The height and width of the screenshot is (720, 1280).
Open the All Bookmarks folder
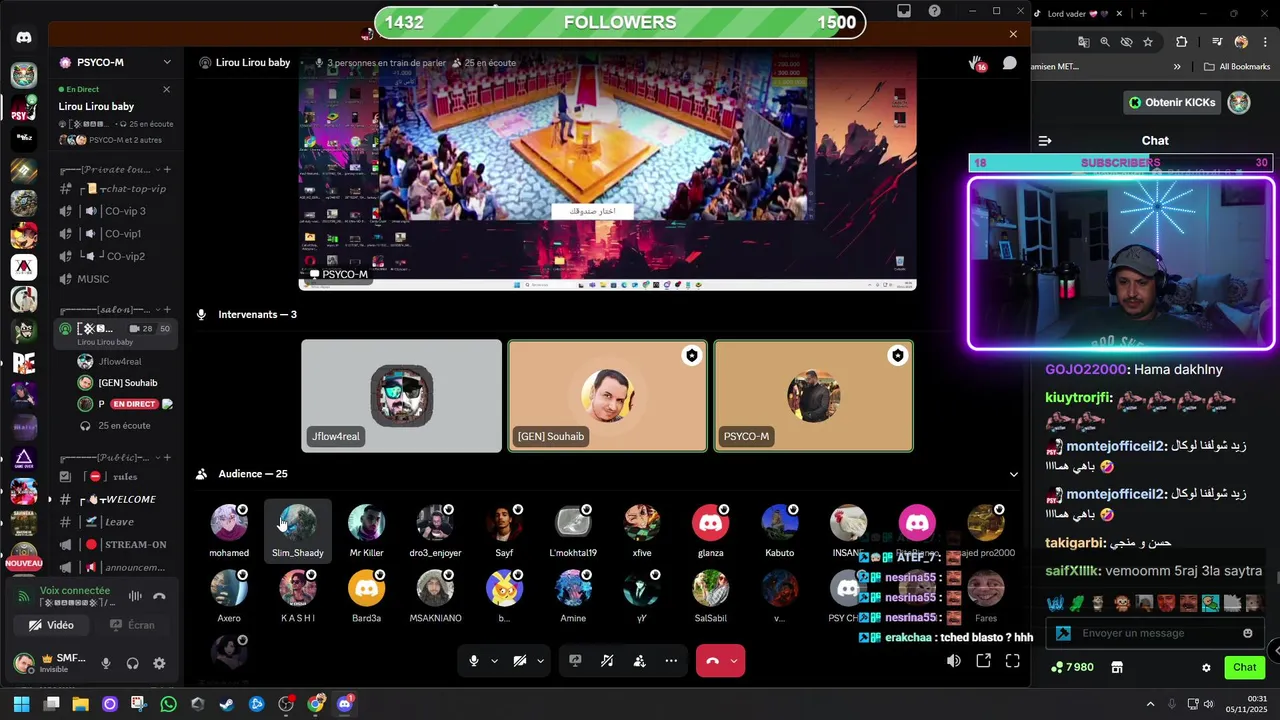(1237, 67)
